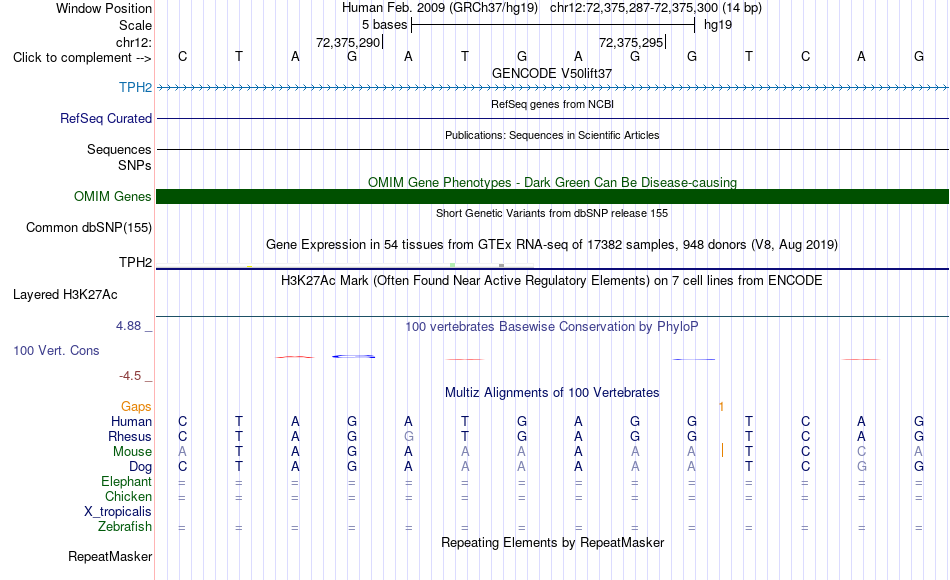Click the Zebrafish species label
The height and width of the screenshot is (580, 950).
tap(125, 527)
